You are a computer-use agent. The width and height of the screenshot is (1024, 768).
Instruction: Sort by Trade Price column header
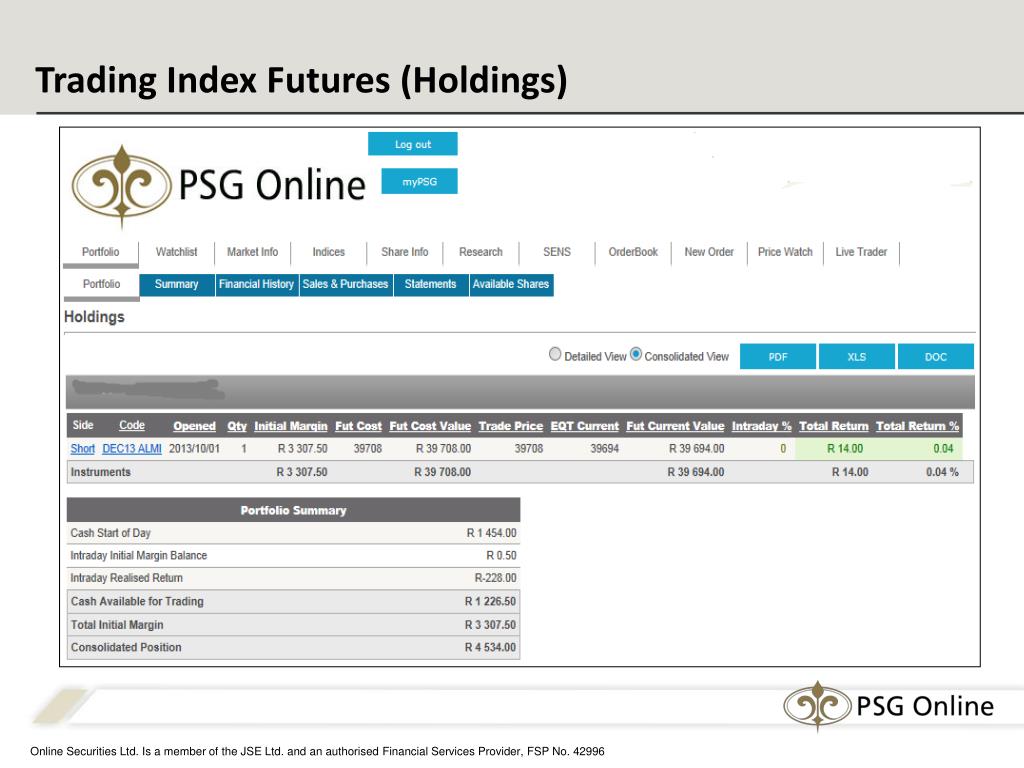(x=511, y=426)
